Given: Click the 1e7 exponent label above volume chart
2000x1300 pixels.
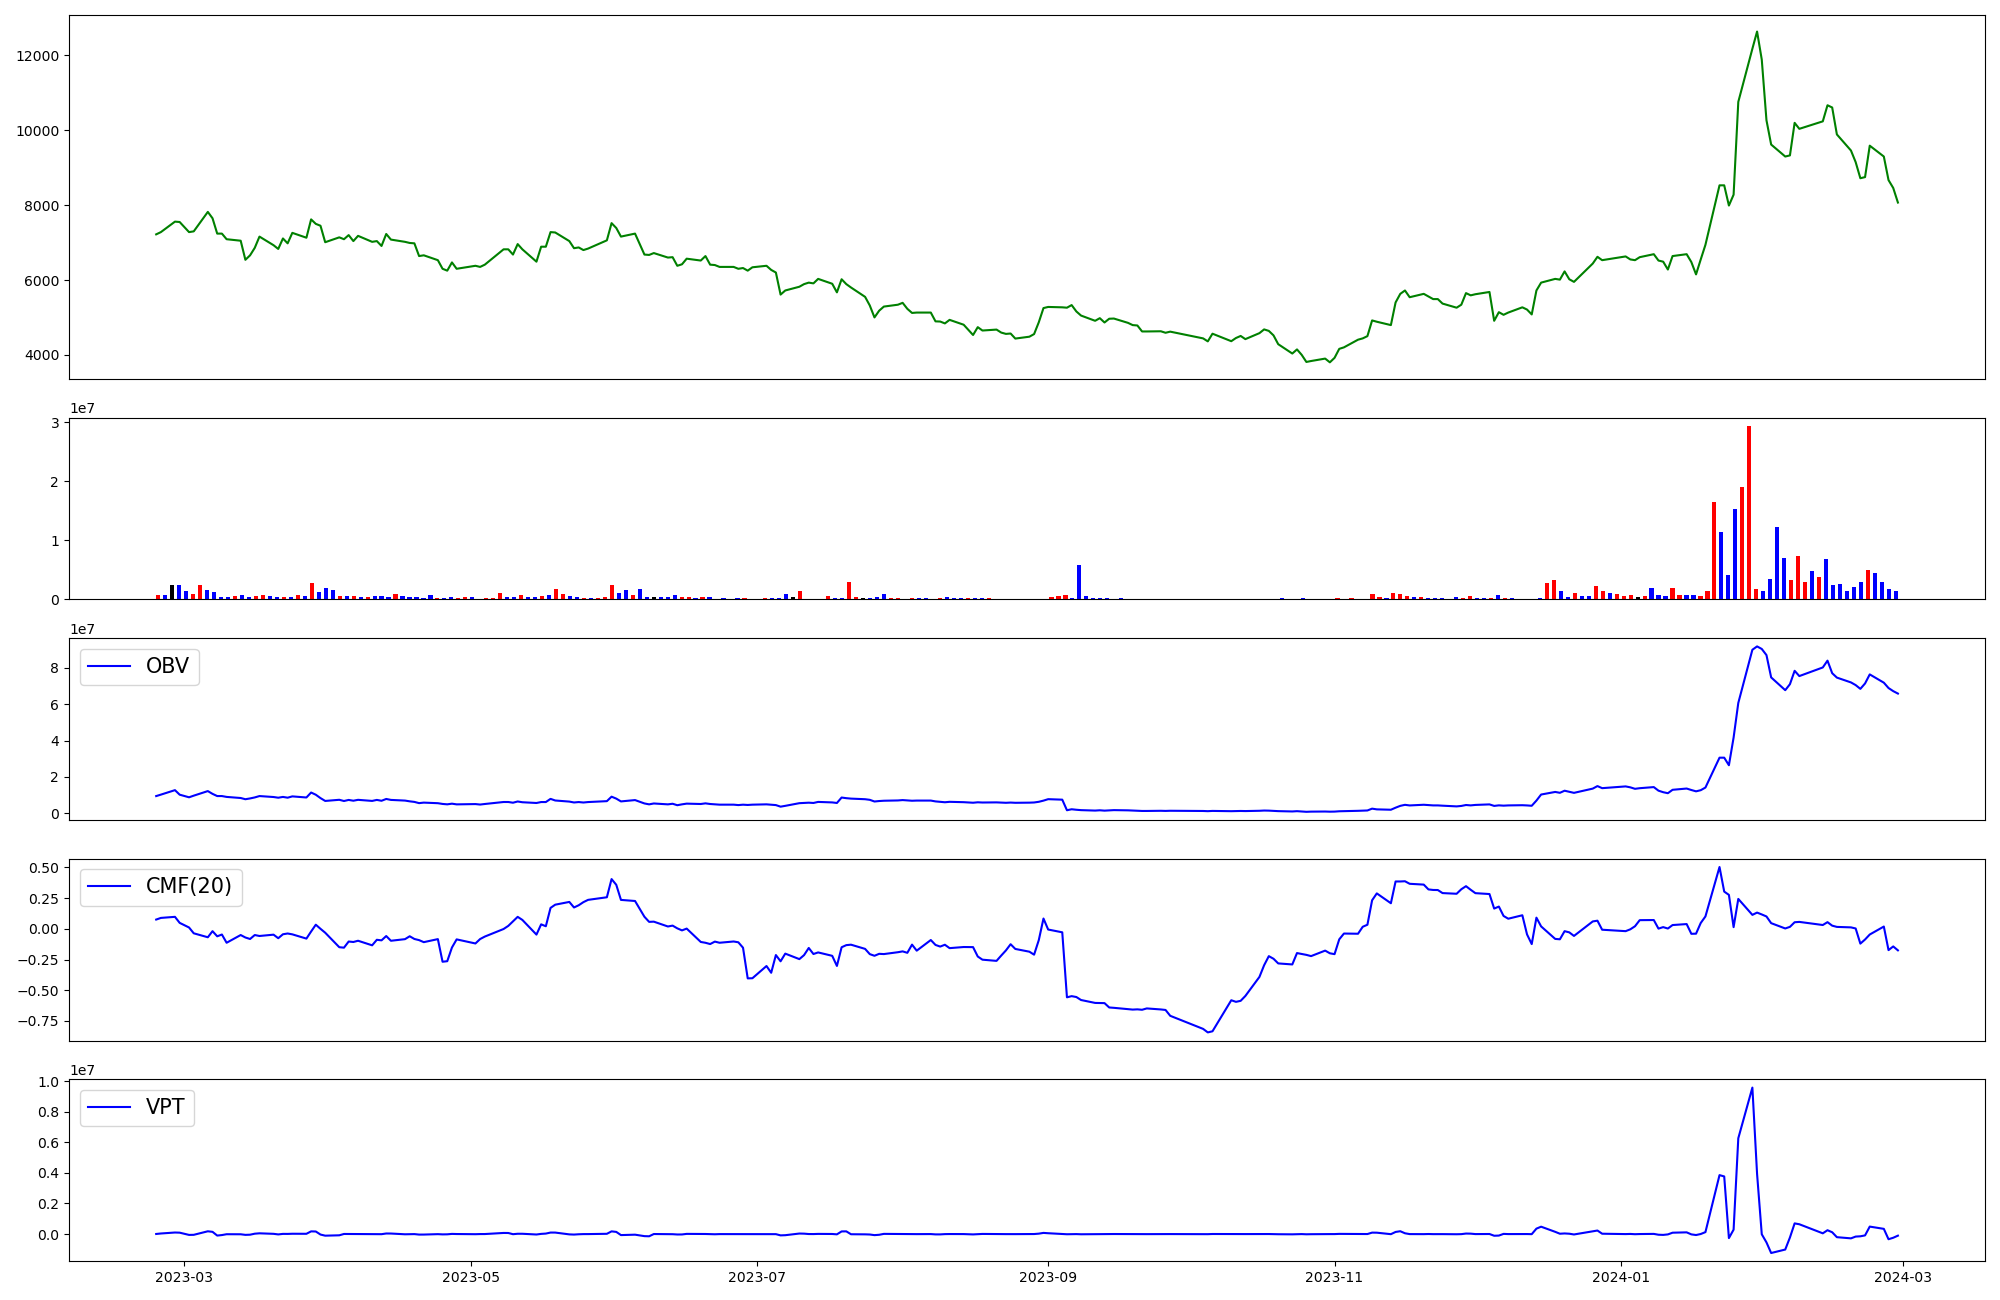Looking at the screenshot, I should pyautogui.click(x=82, y=409).
